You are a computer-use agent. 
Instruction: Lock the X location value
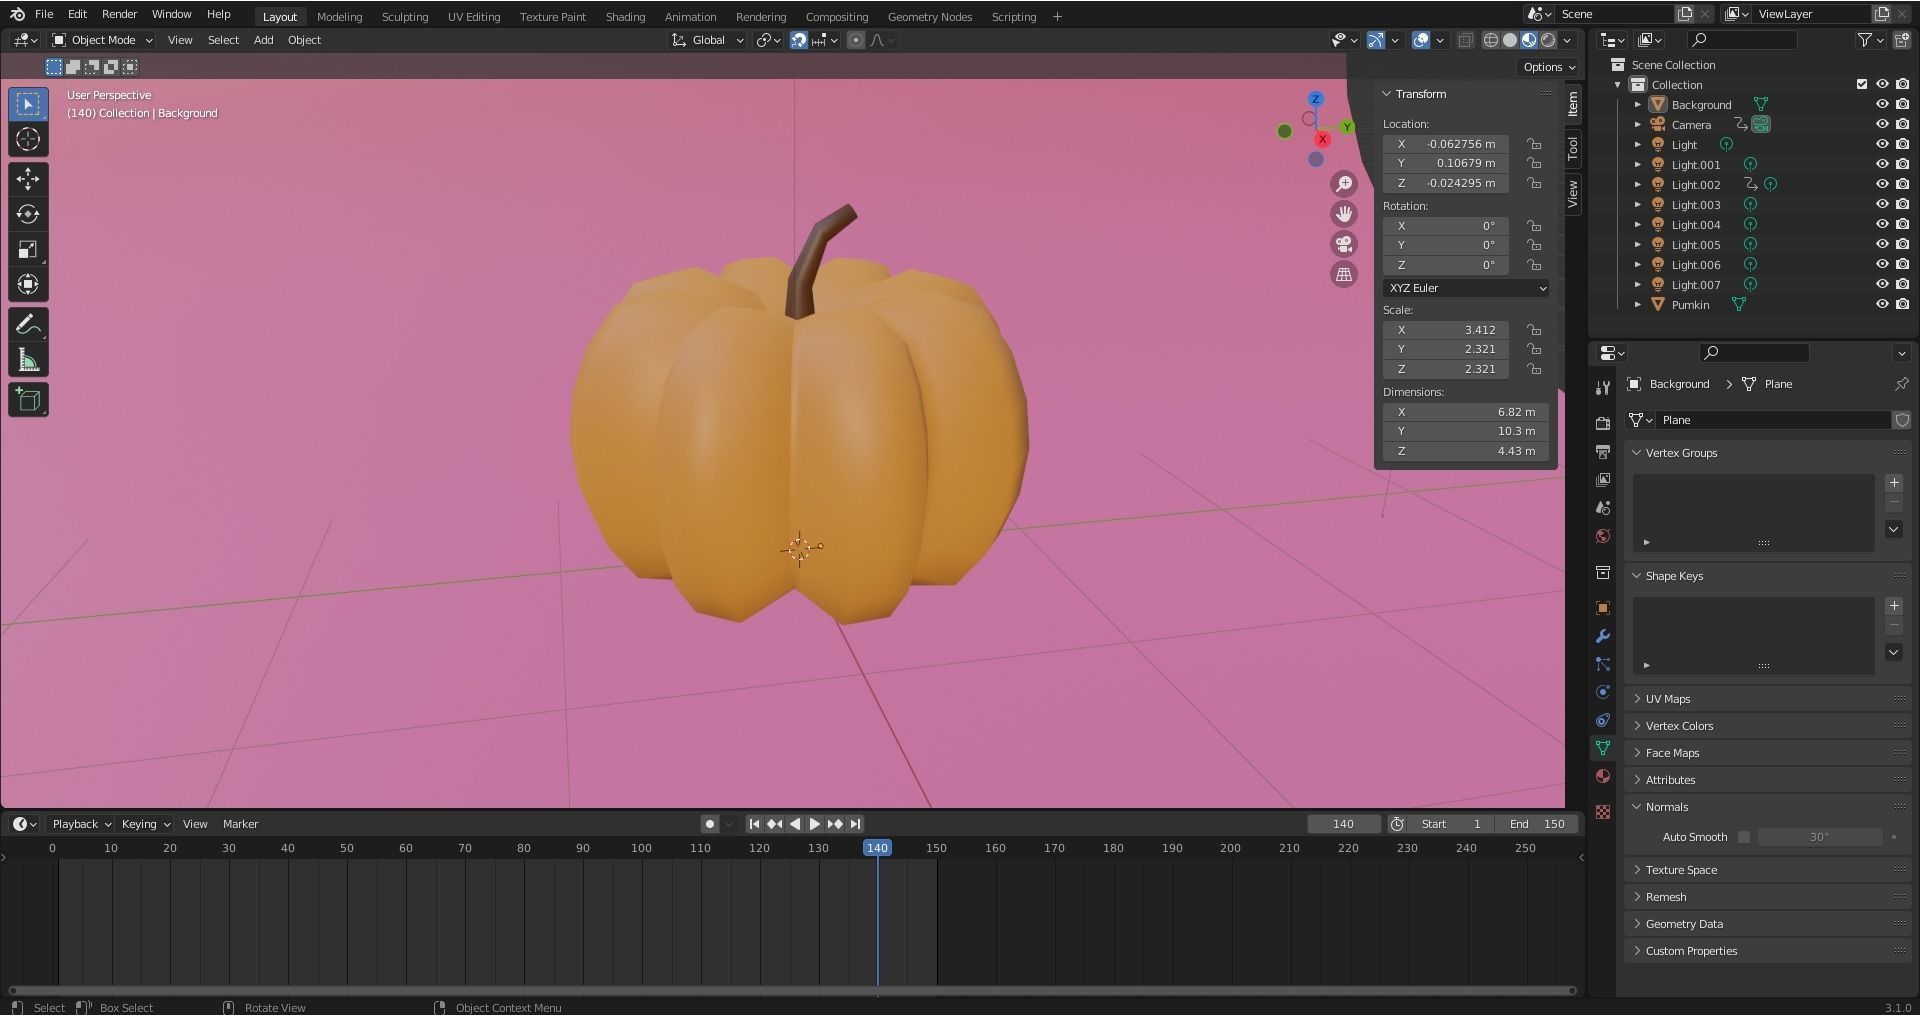pyautogui.click(x=1533, y=144)
